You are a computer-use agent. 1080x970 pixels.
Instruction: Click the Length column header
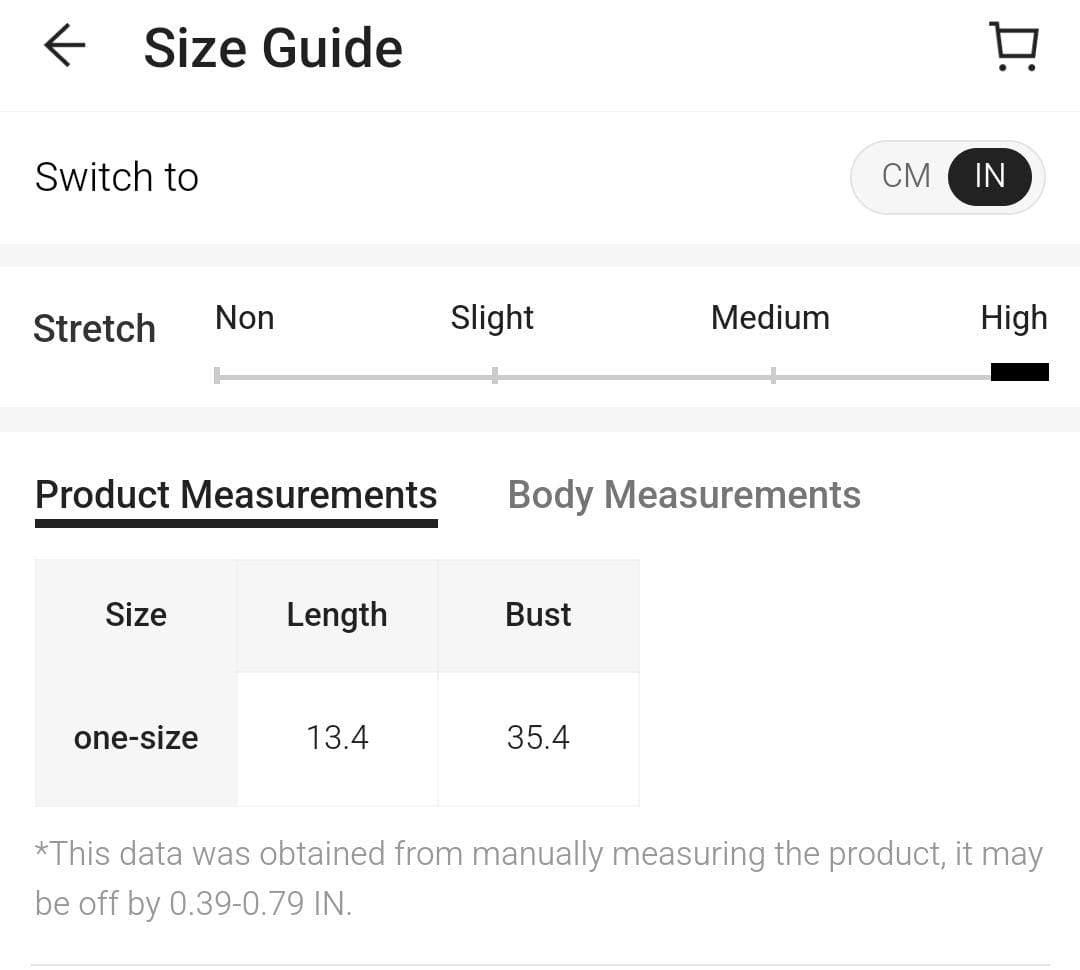click(x=337, y=615)
